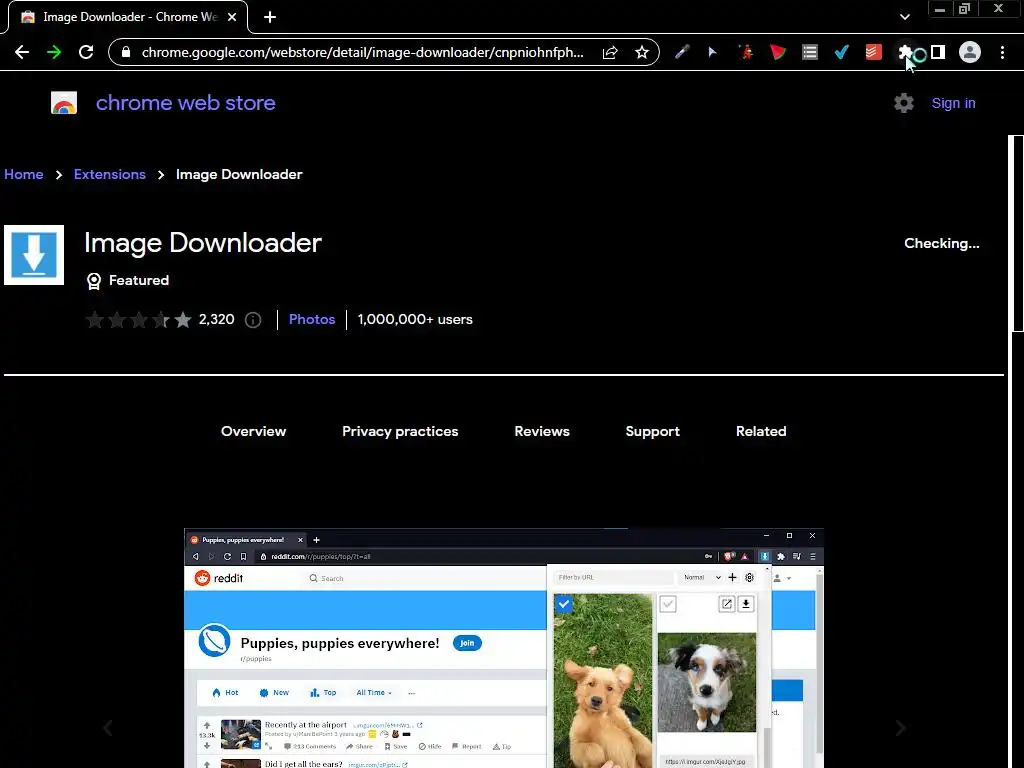The height and width of the screenshot is (768, 1024).
Task: Click the 'Image Downloader' heading
Action: point(202,243)
